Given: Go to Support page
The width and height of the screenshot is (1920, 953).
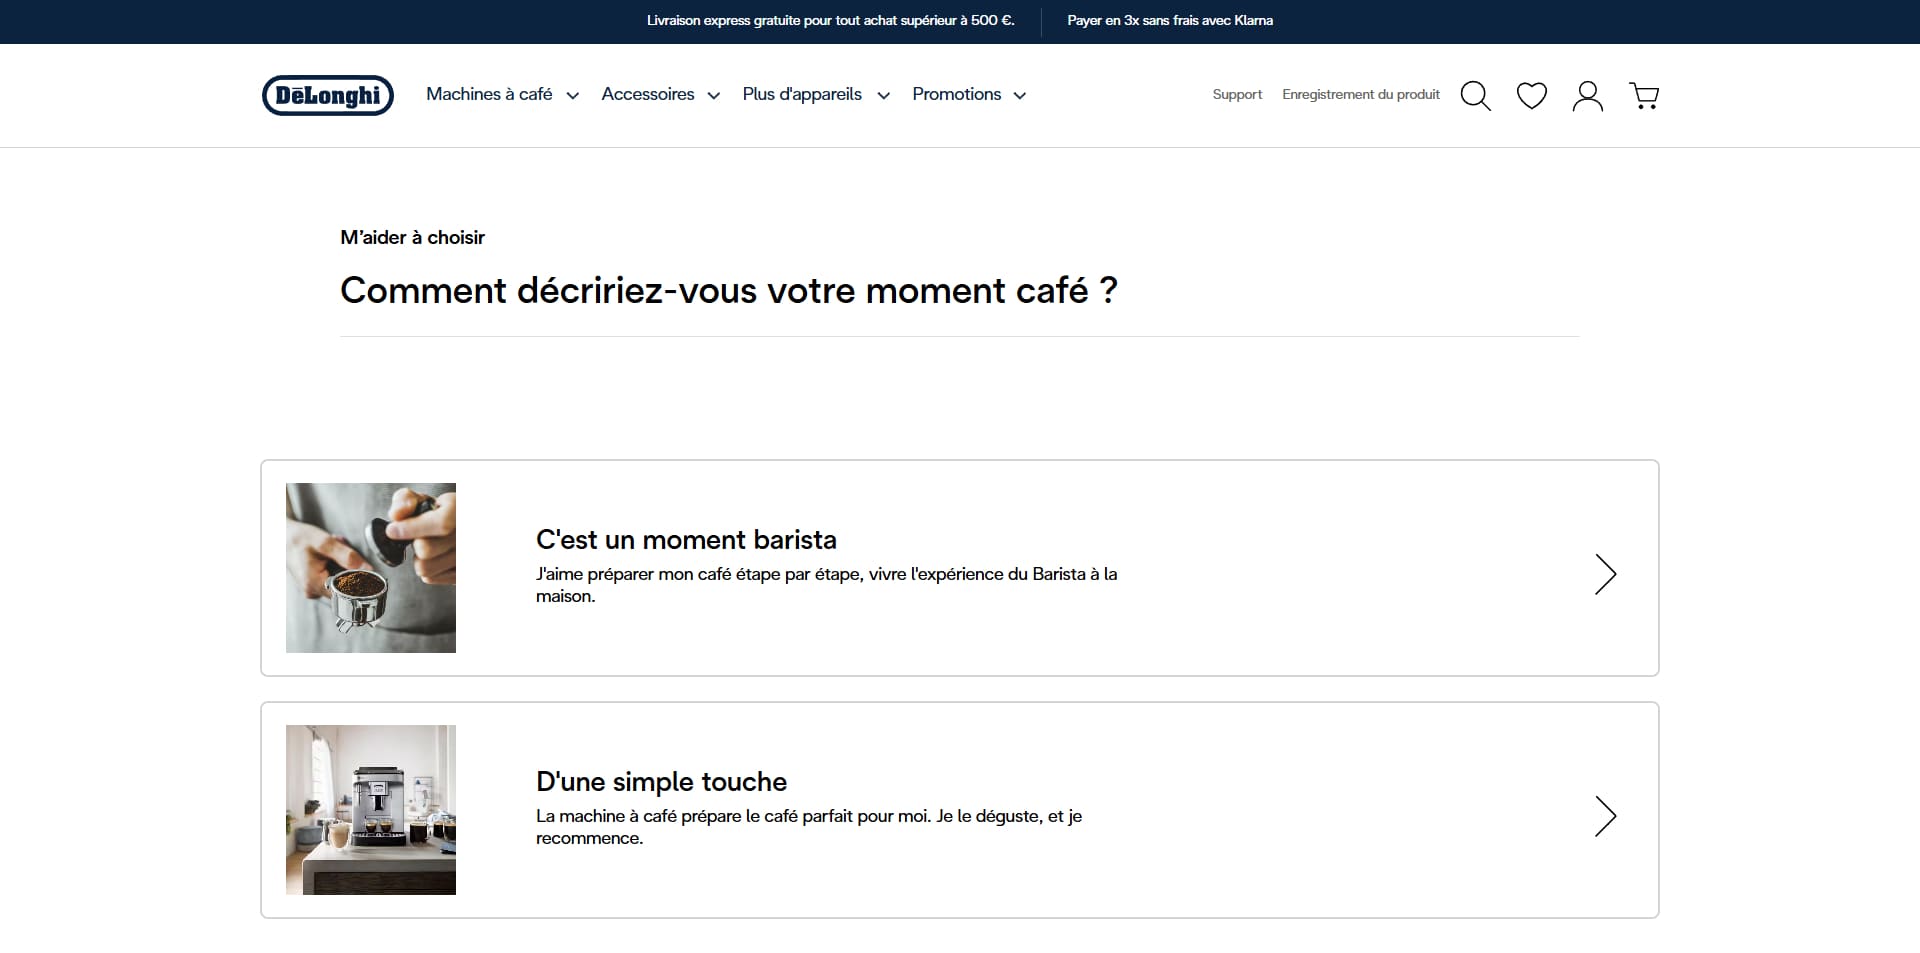Looking at the screenshot, I should click(x=1237, y=94).
